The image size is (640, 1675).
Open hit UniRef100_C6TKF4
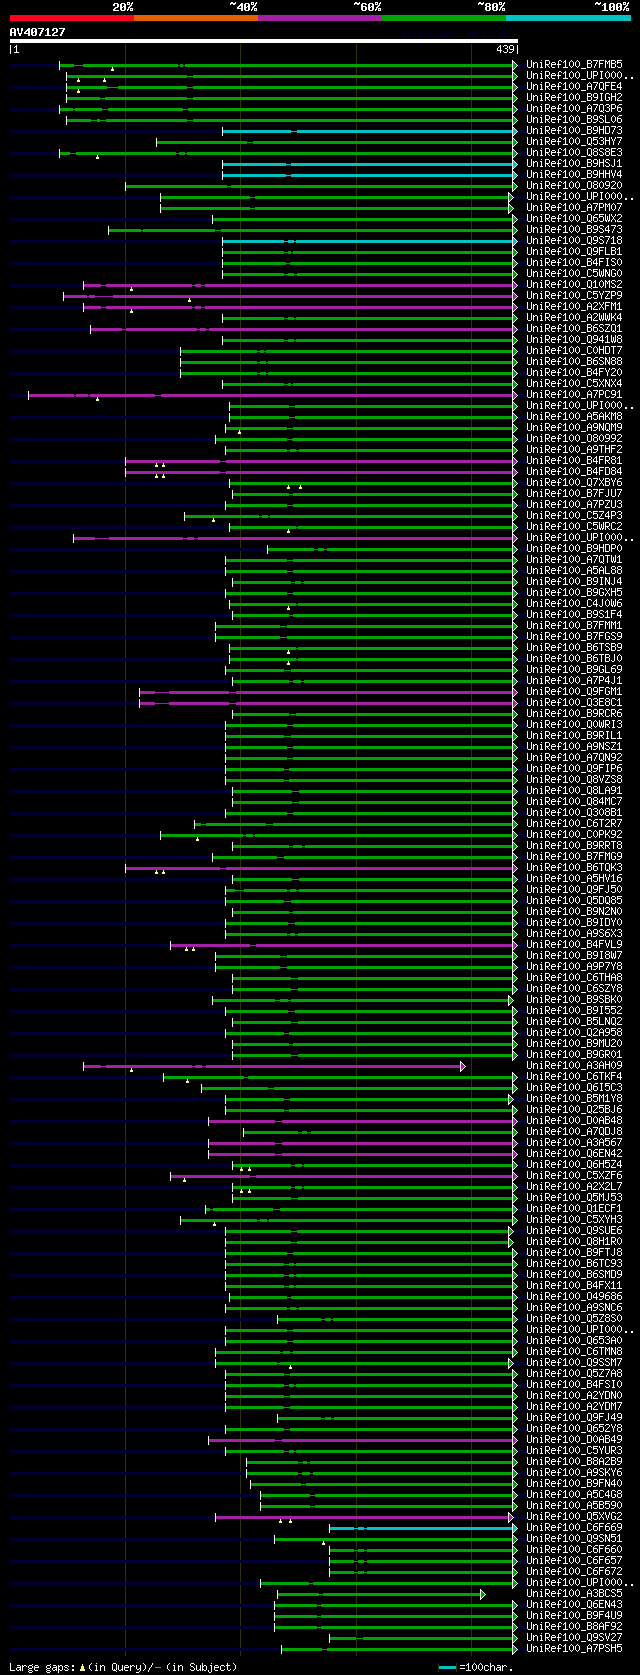(574, 1076)
